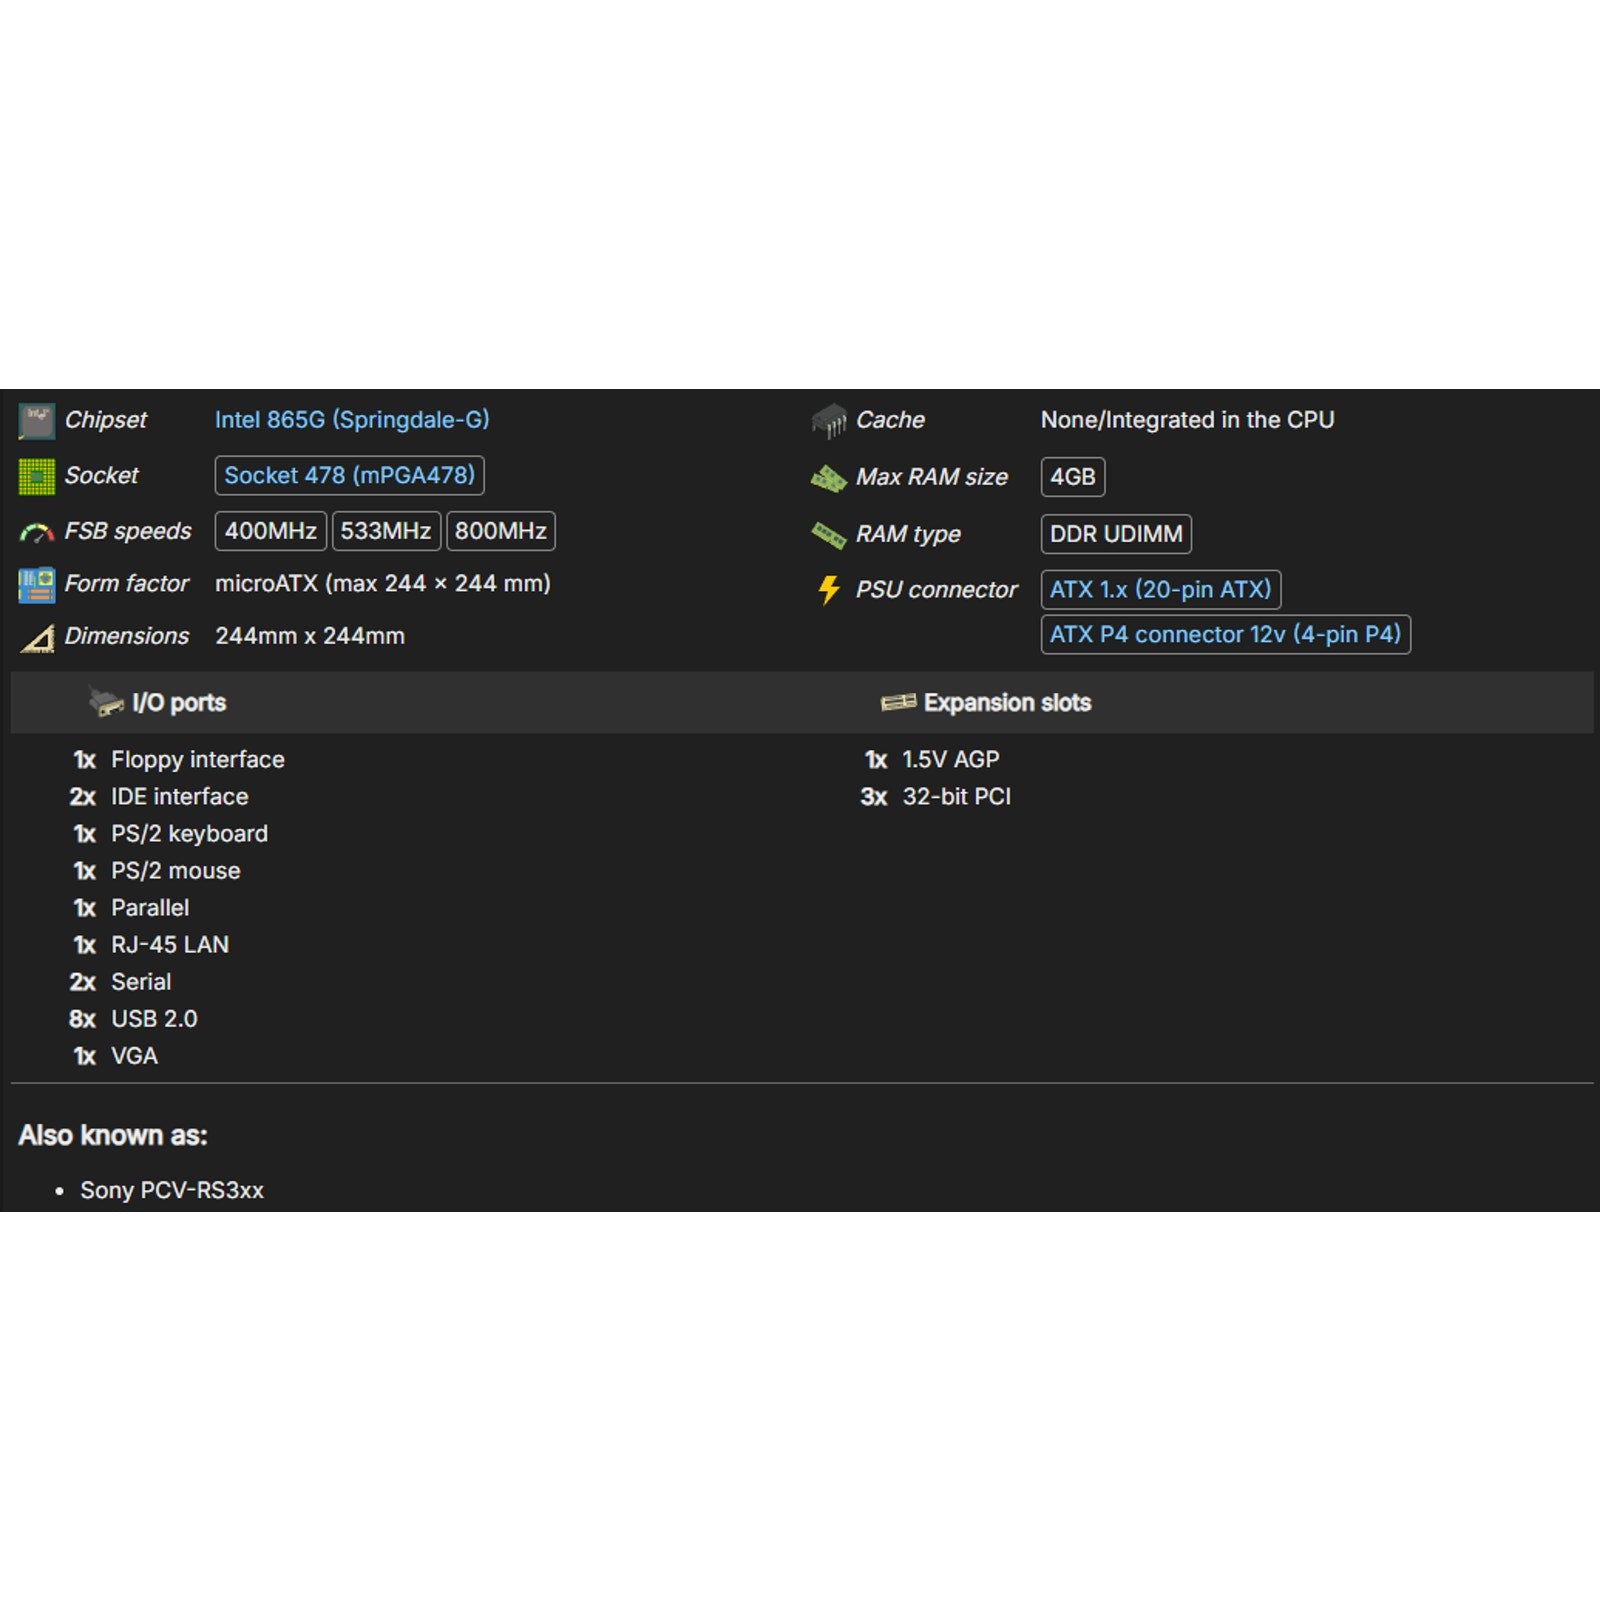Click the FSB speeds gauge icon

click(x=37, y=533)
